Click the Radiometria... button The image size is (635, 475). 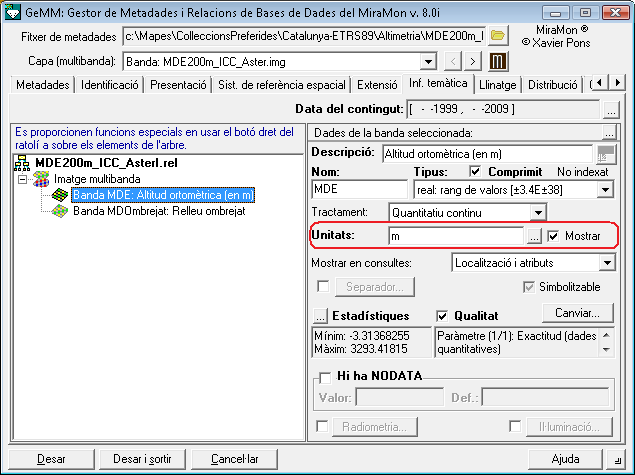[x=374, y=427]
